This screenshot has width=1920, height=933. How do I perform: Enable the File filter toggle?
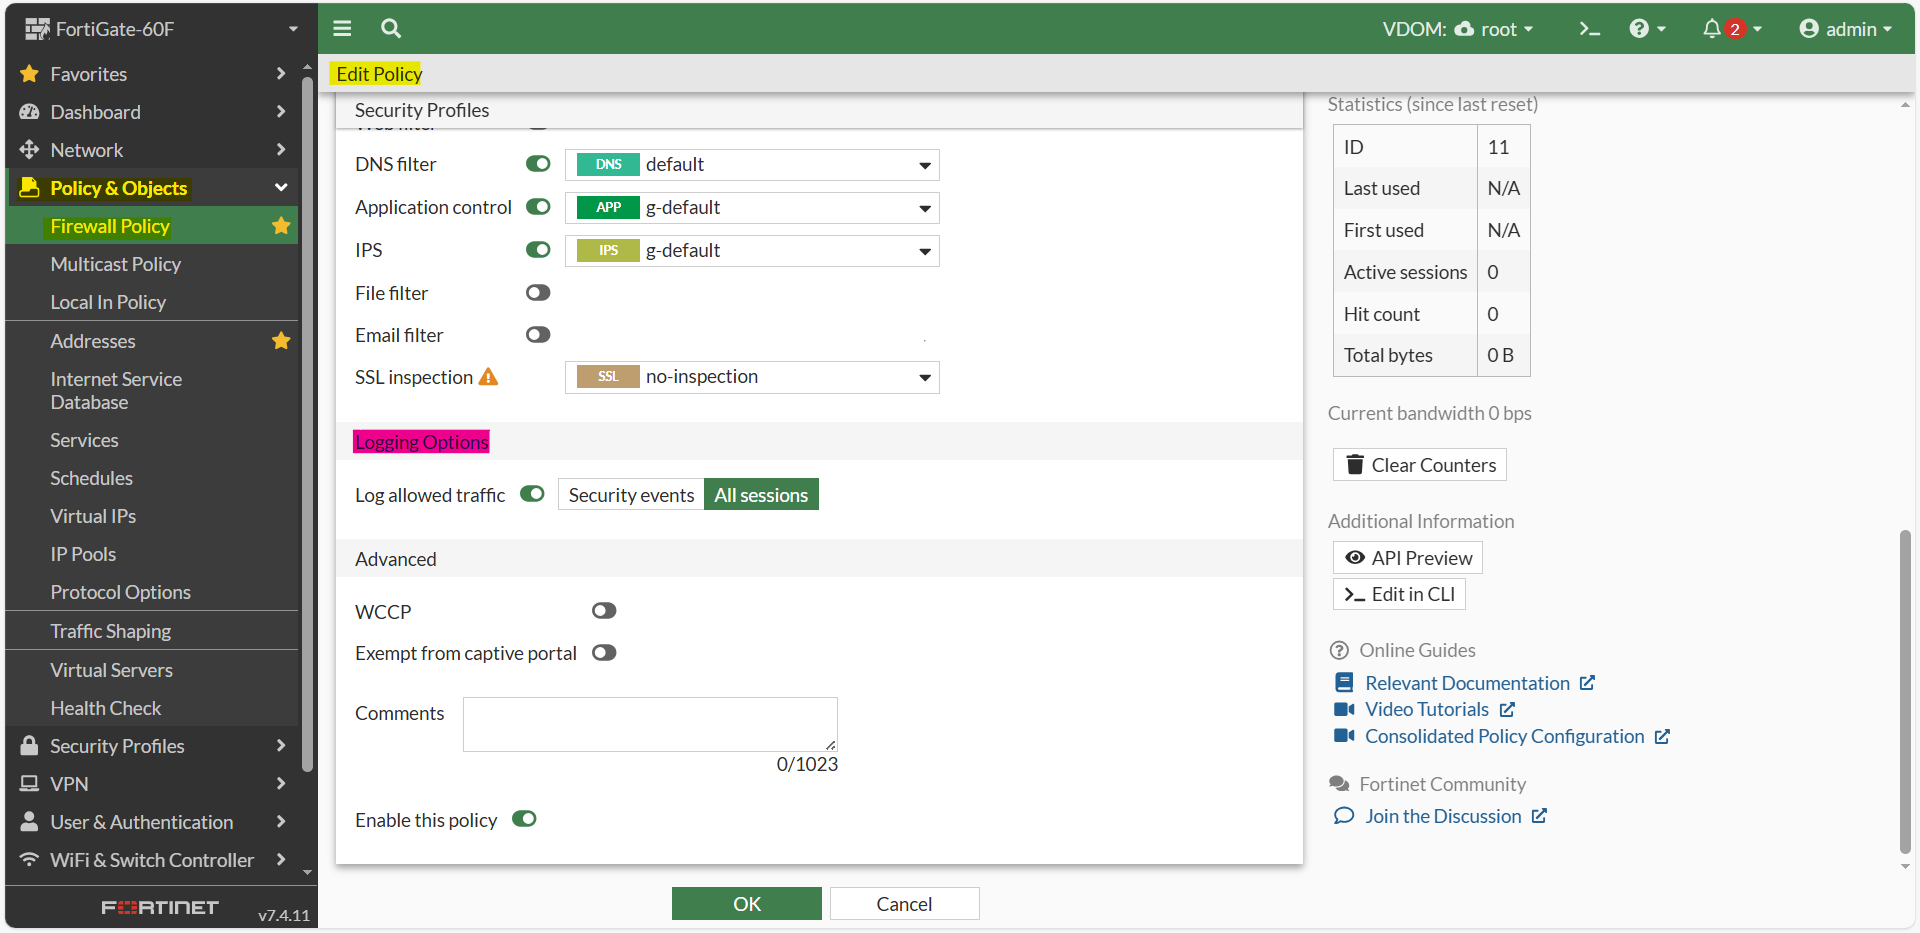tap(538, 293)
